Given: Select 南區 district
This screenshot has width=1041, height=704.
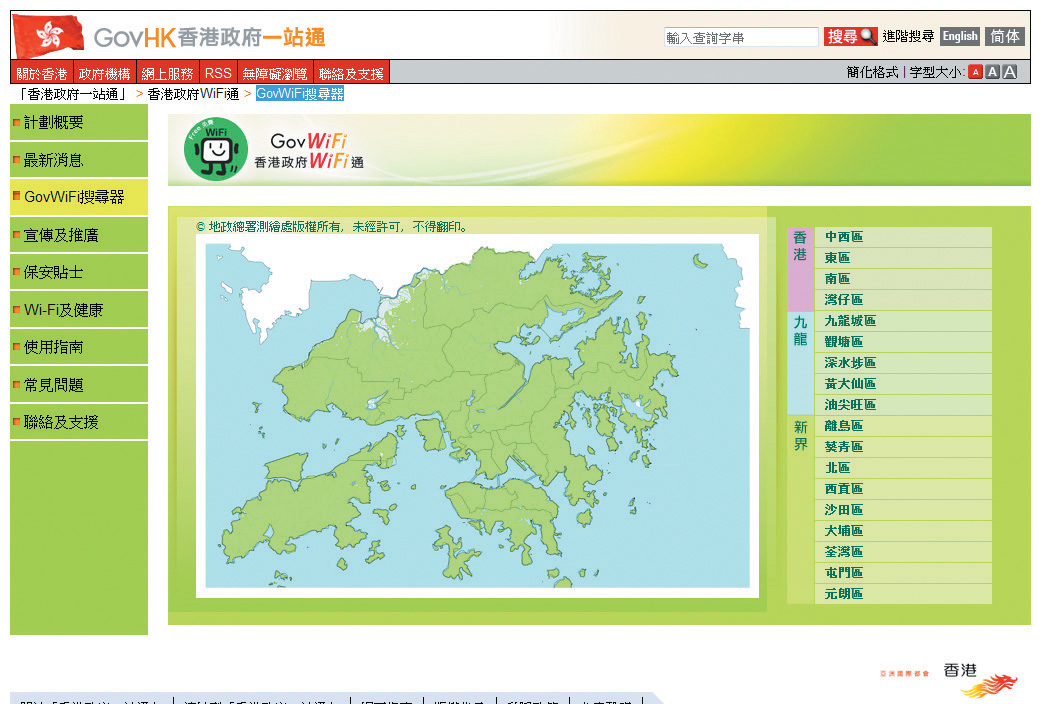Looking at the screenshot, I should (x=903, y=279).
